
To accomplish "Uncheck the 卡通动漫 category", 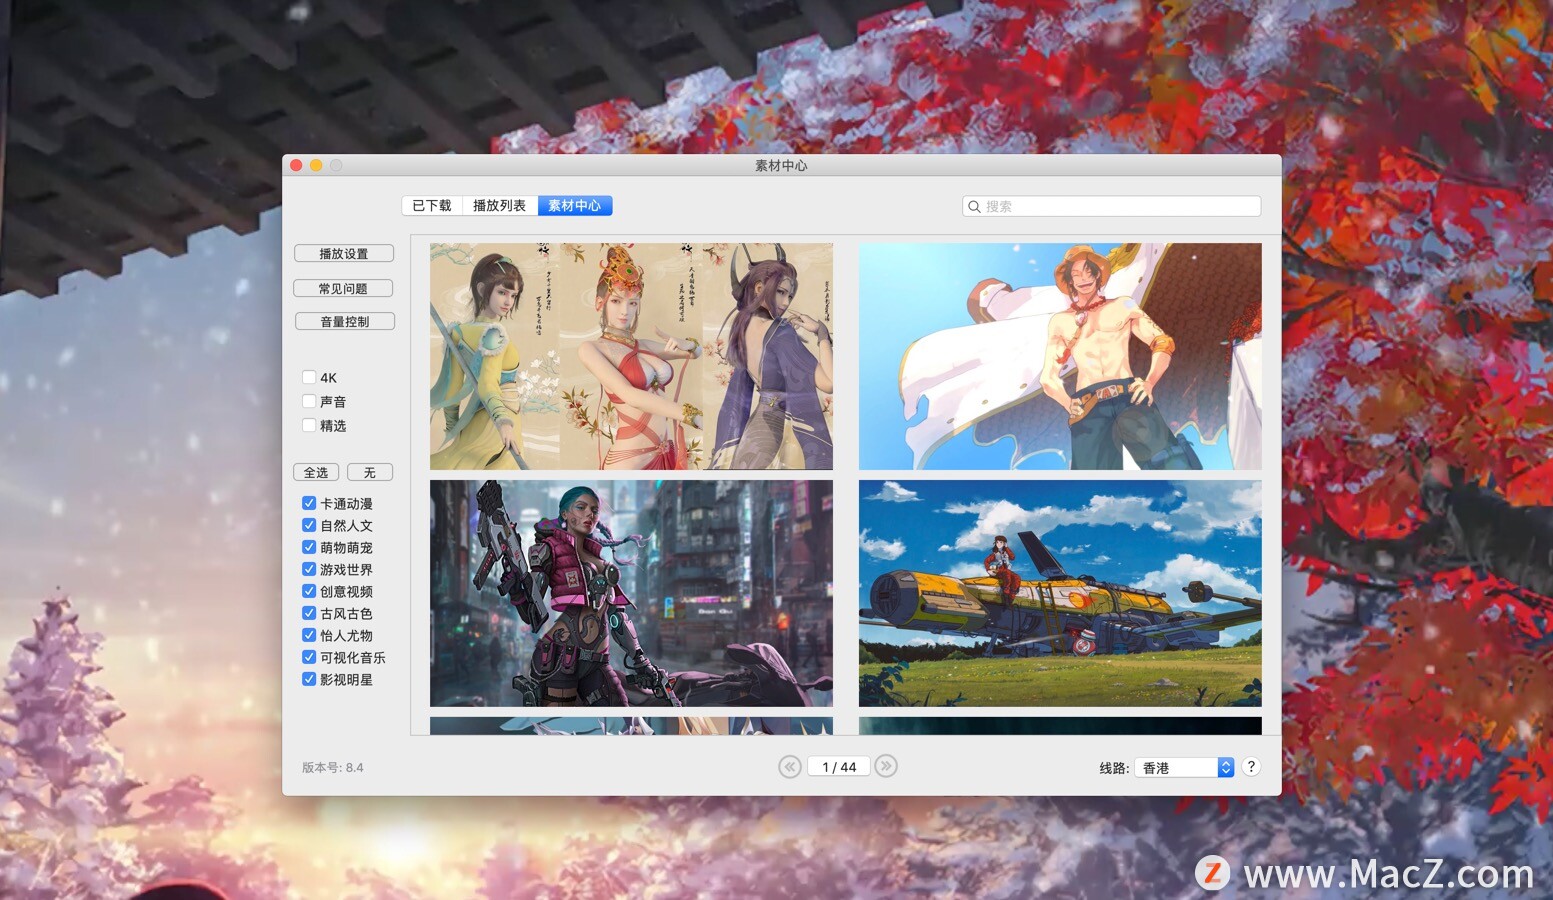I will [x=309, y=503].
